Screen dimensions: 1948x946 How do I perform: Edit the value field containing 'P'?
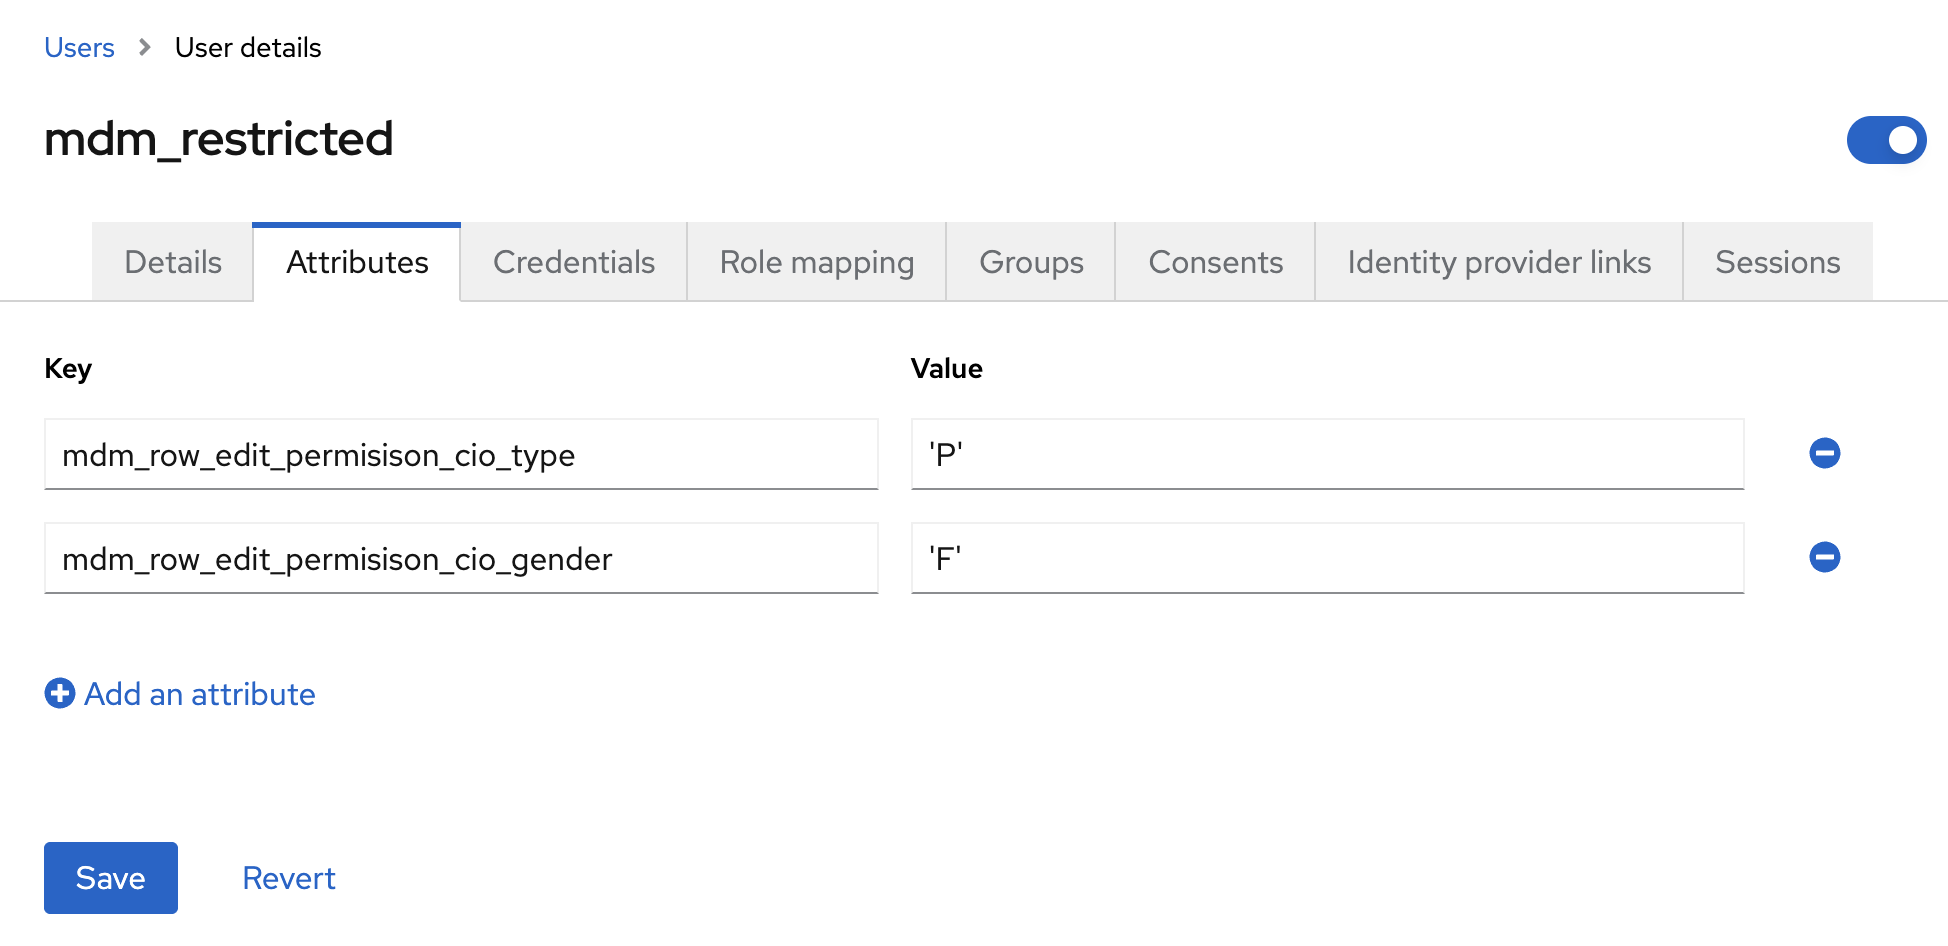click(x=1325, y=454)
